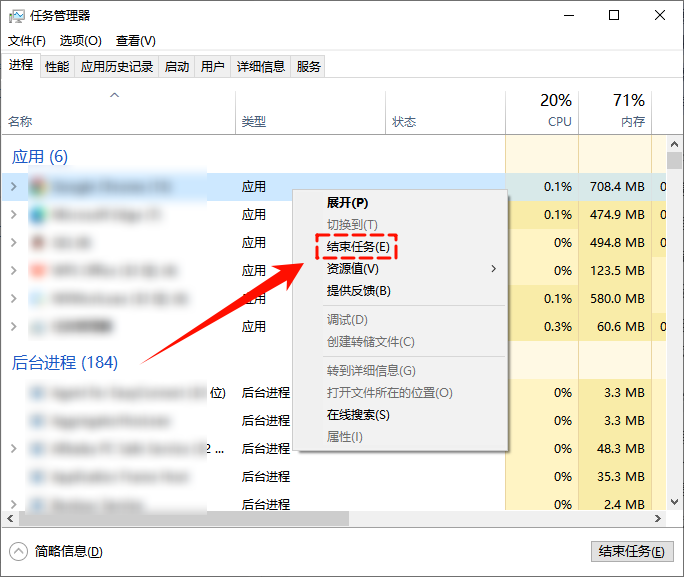Choose 提供反馈(B) in the context menu

coord(400,291)
